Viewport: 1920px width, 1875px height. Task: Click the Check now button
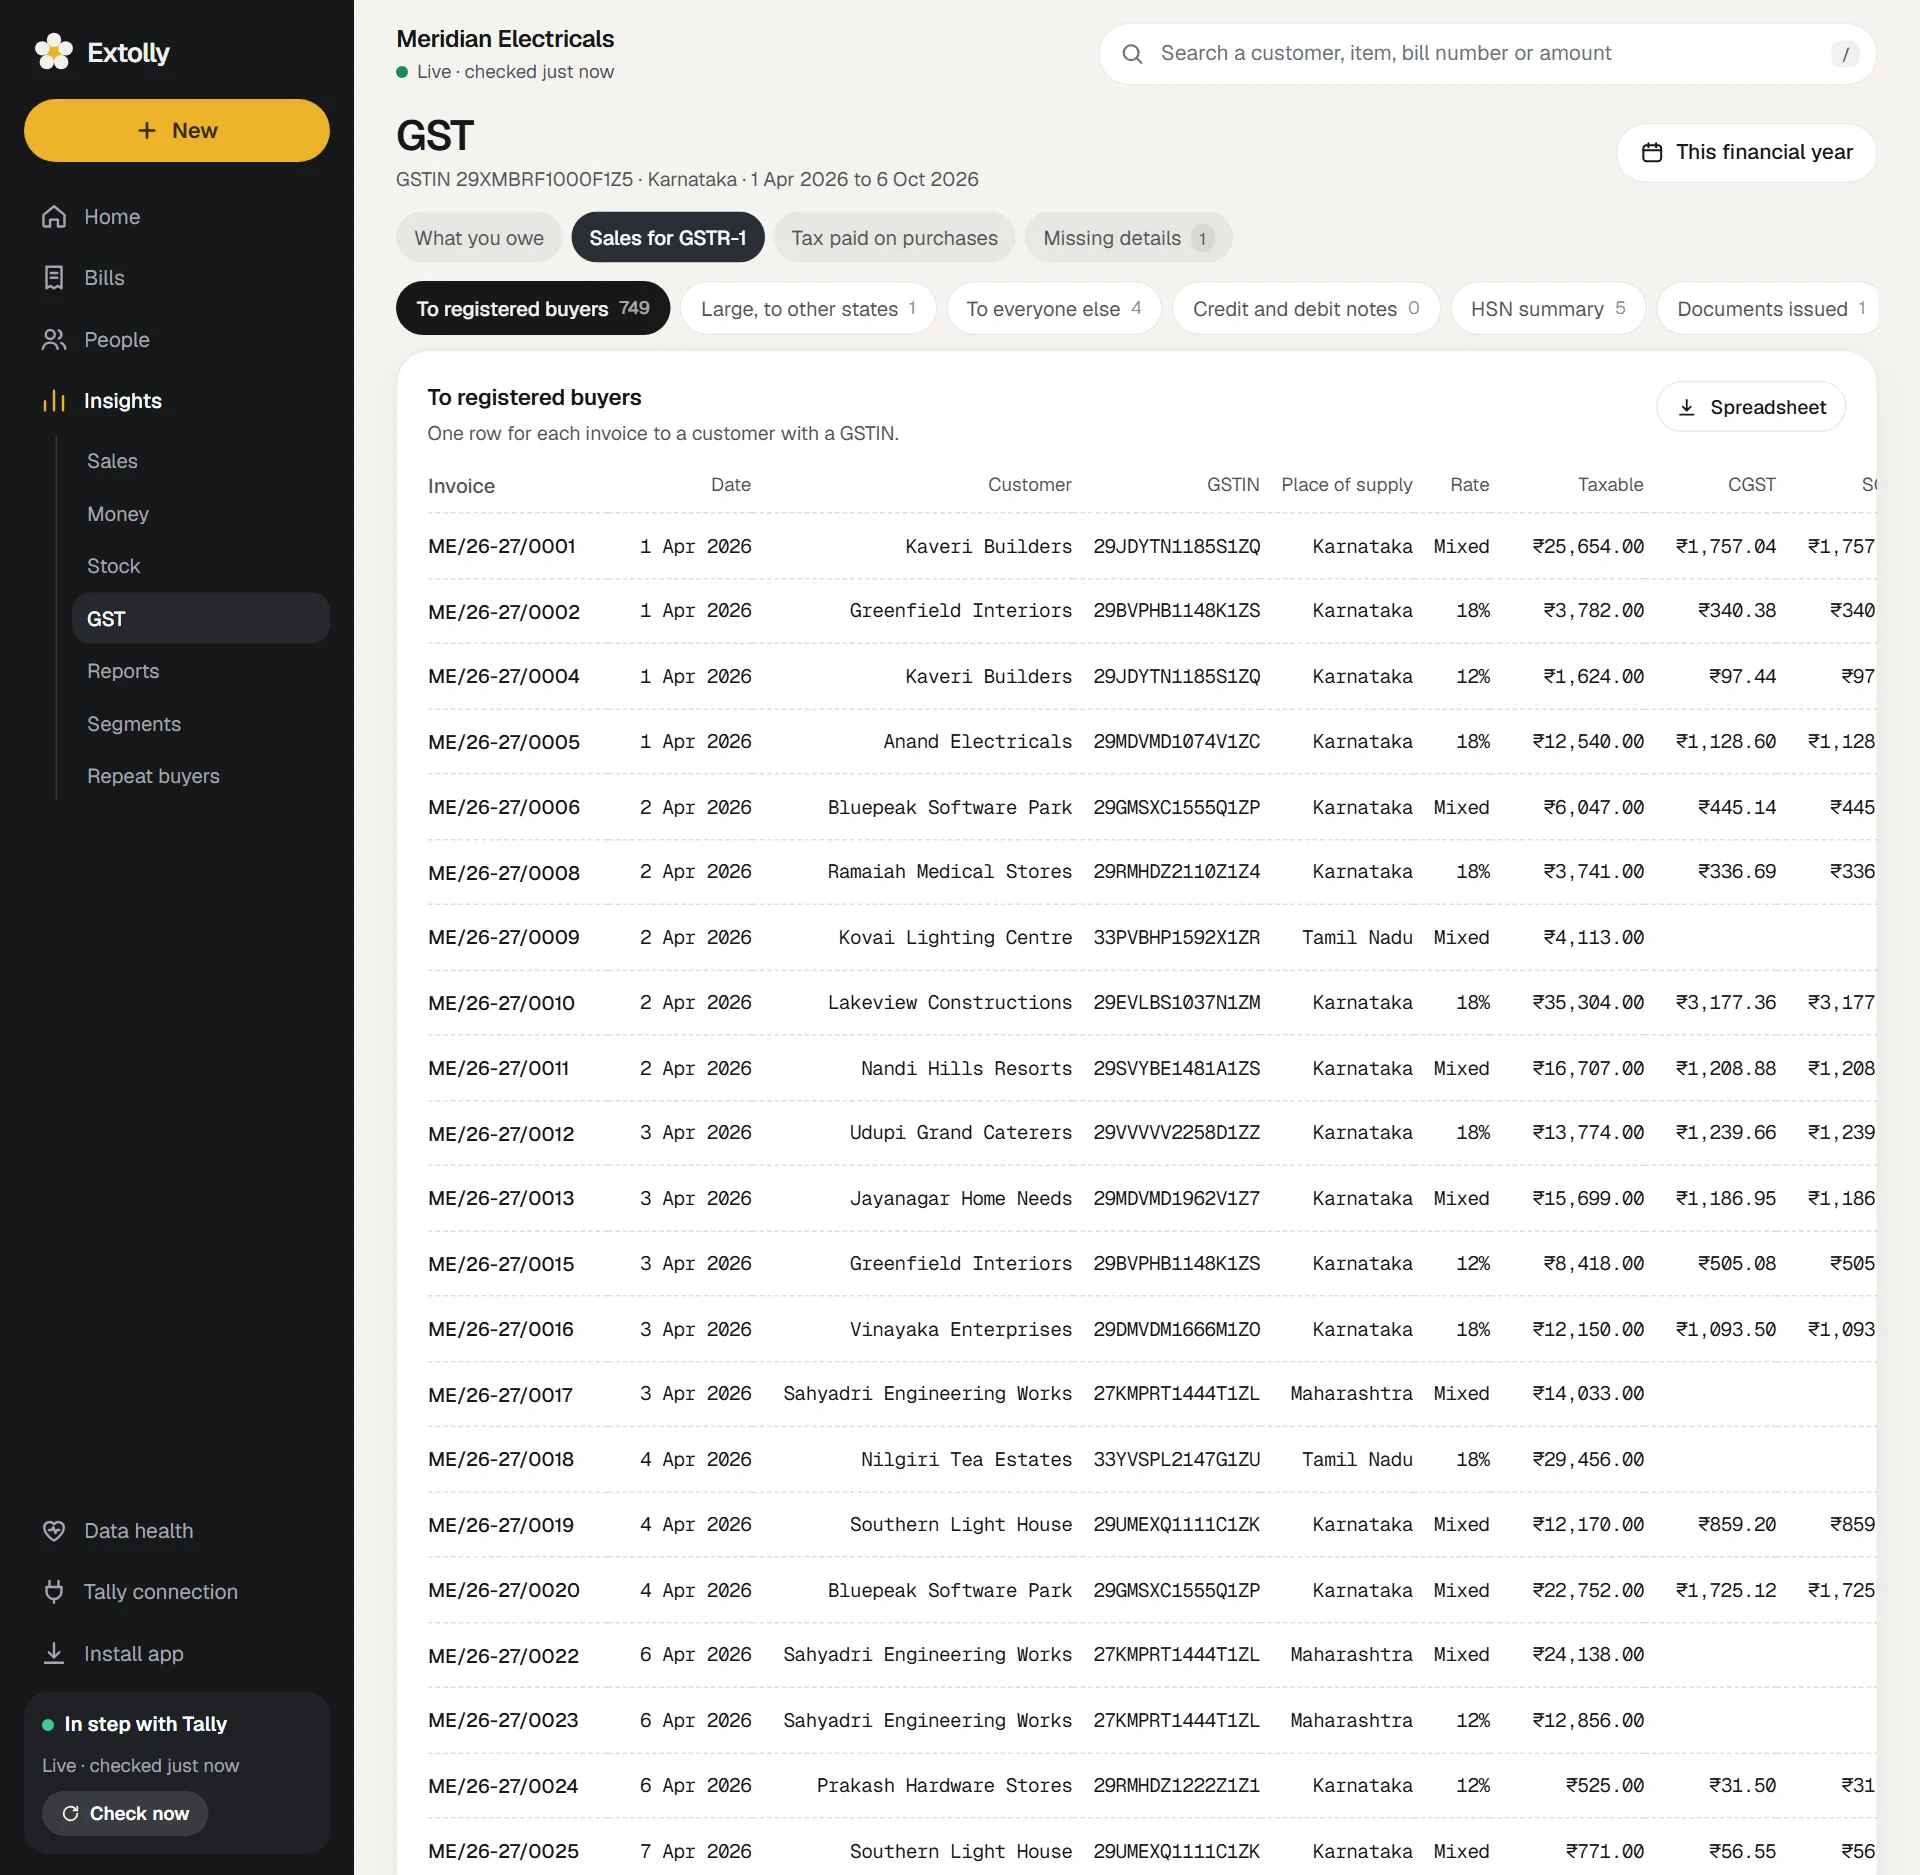tap(125, 1814)
